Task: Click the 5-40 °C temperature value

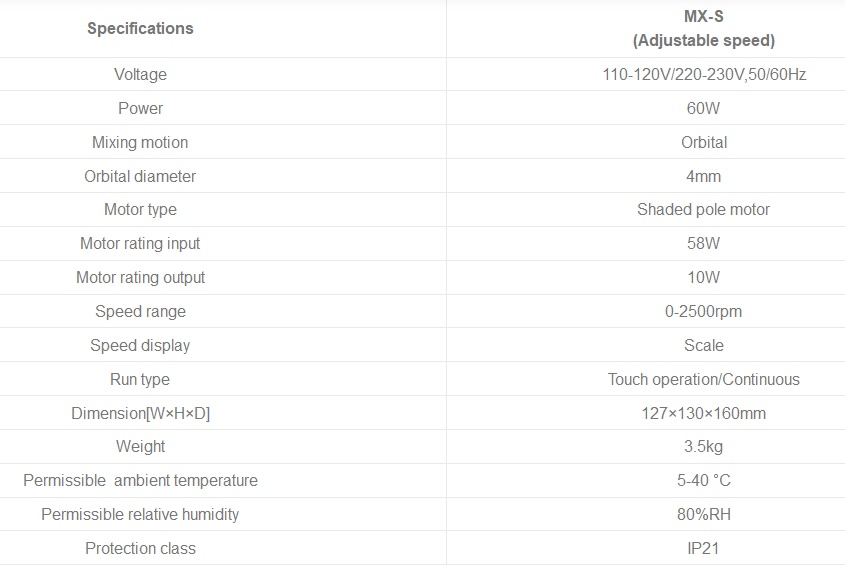Action: point(703,481)
